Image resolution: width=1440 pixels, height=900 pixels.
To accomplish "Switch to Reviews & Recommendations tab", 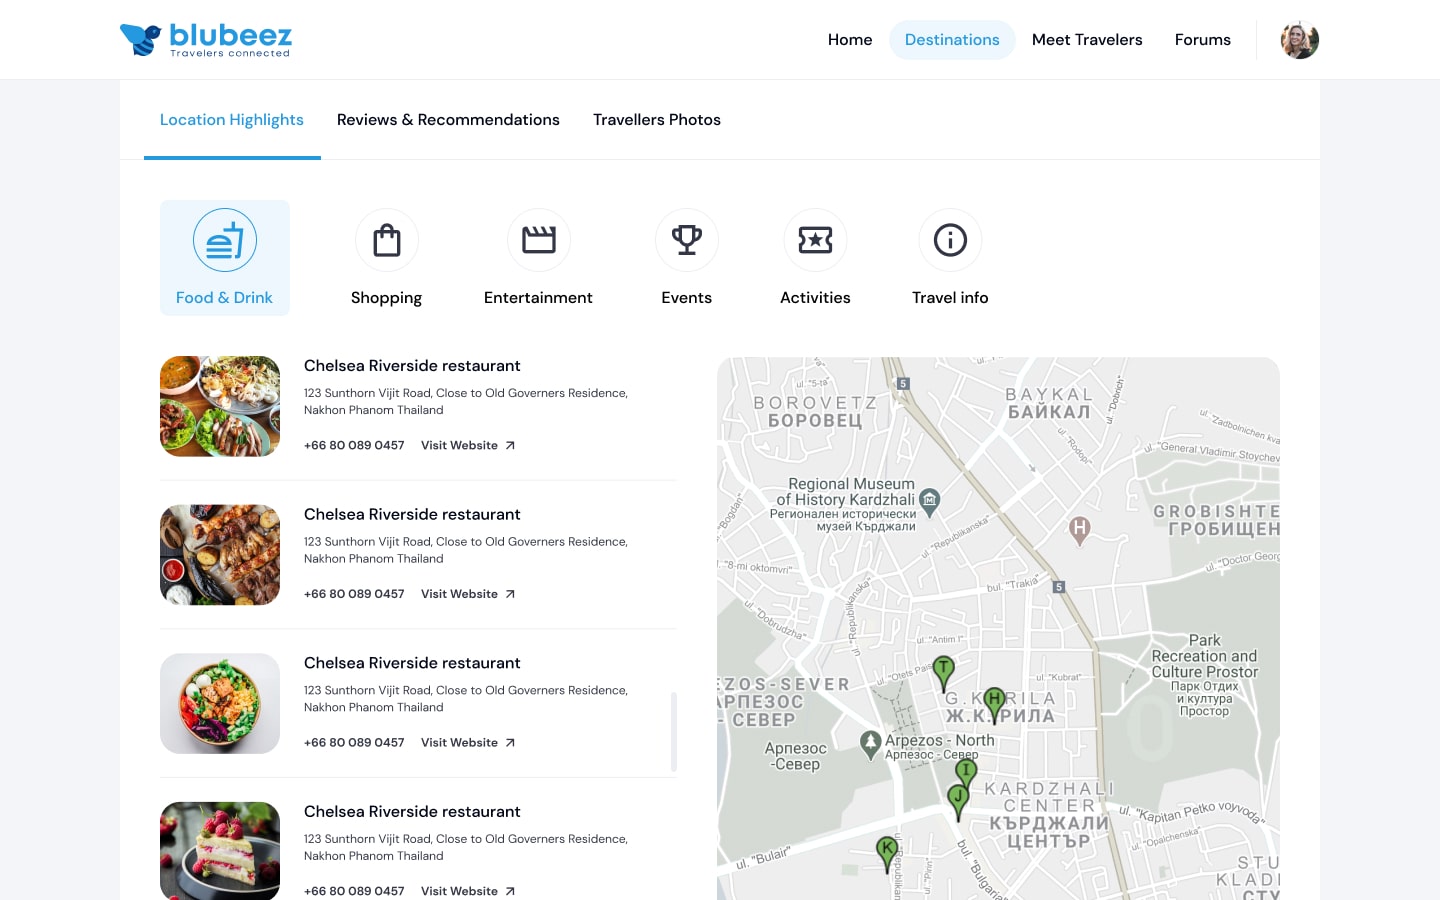I will 448,120.
